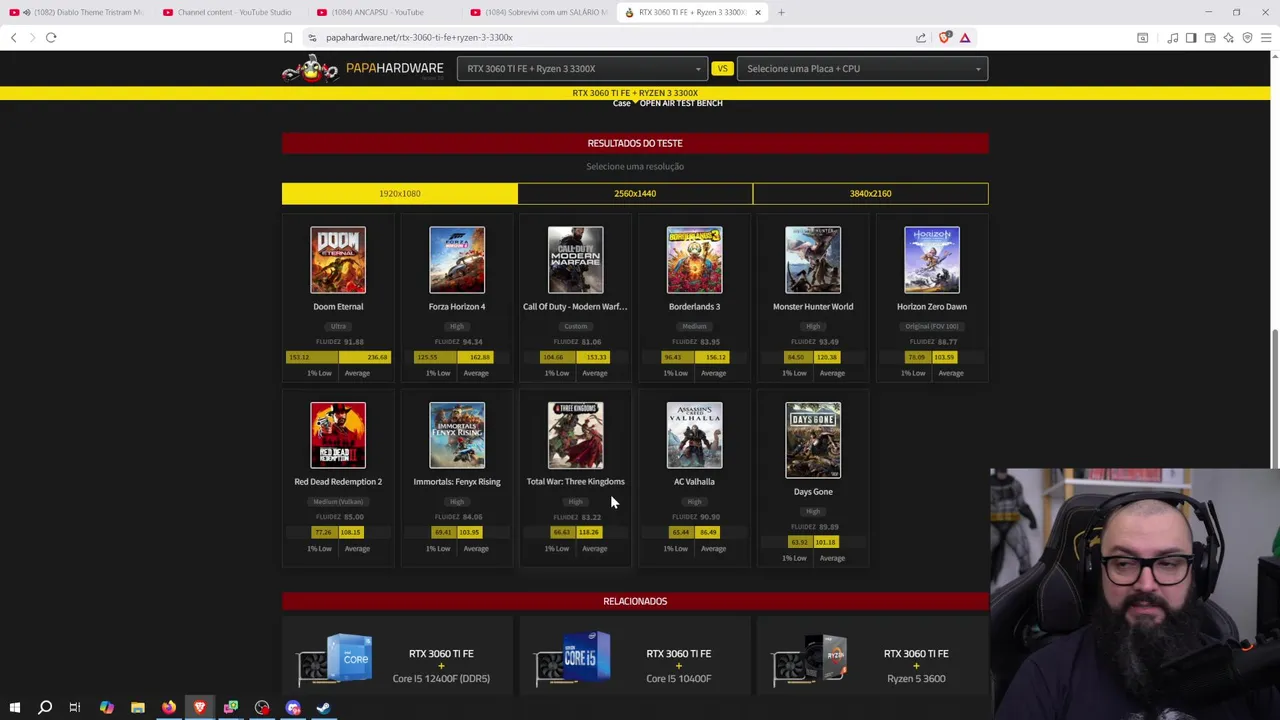Click the Borderlands 3 title text
Image resolution: width=1280 pixels, height=720 pixels.
click(x=694, y=307)
